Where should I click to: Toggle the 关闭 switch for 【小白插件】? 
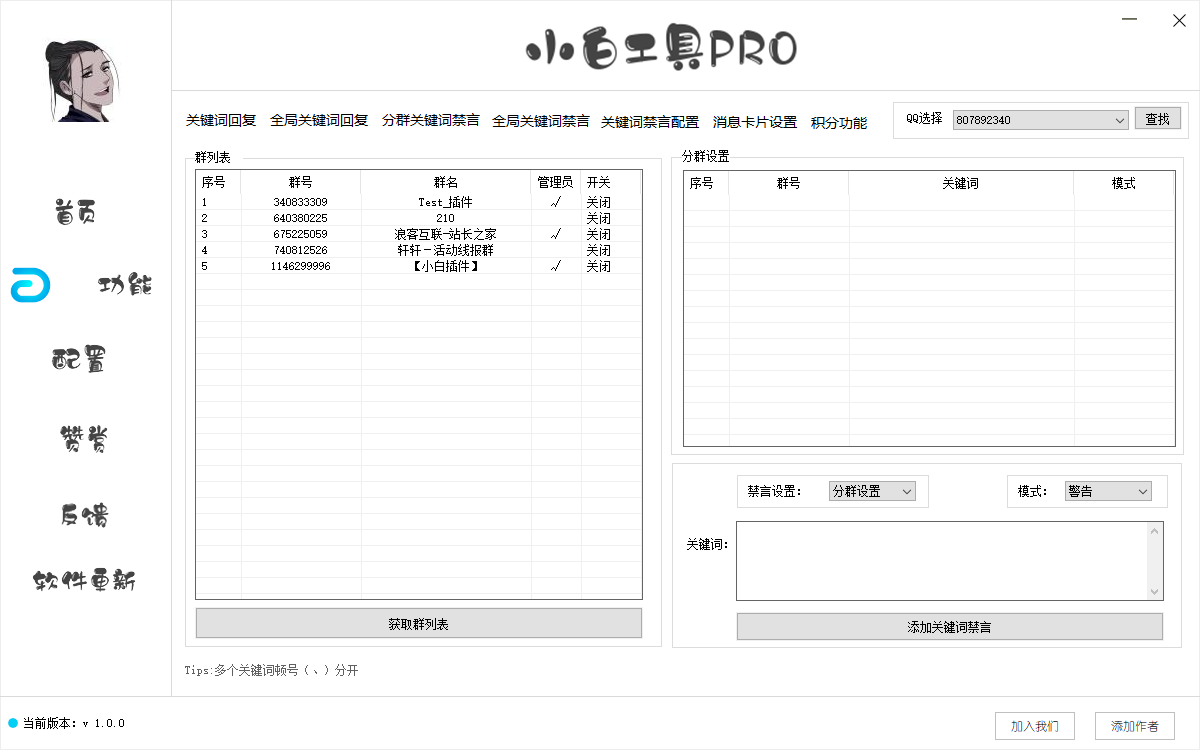pos(598,266)
